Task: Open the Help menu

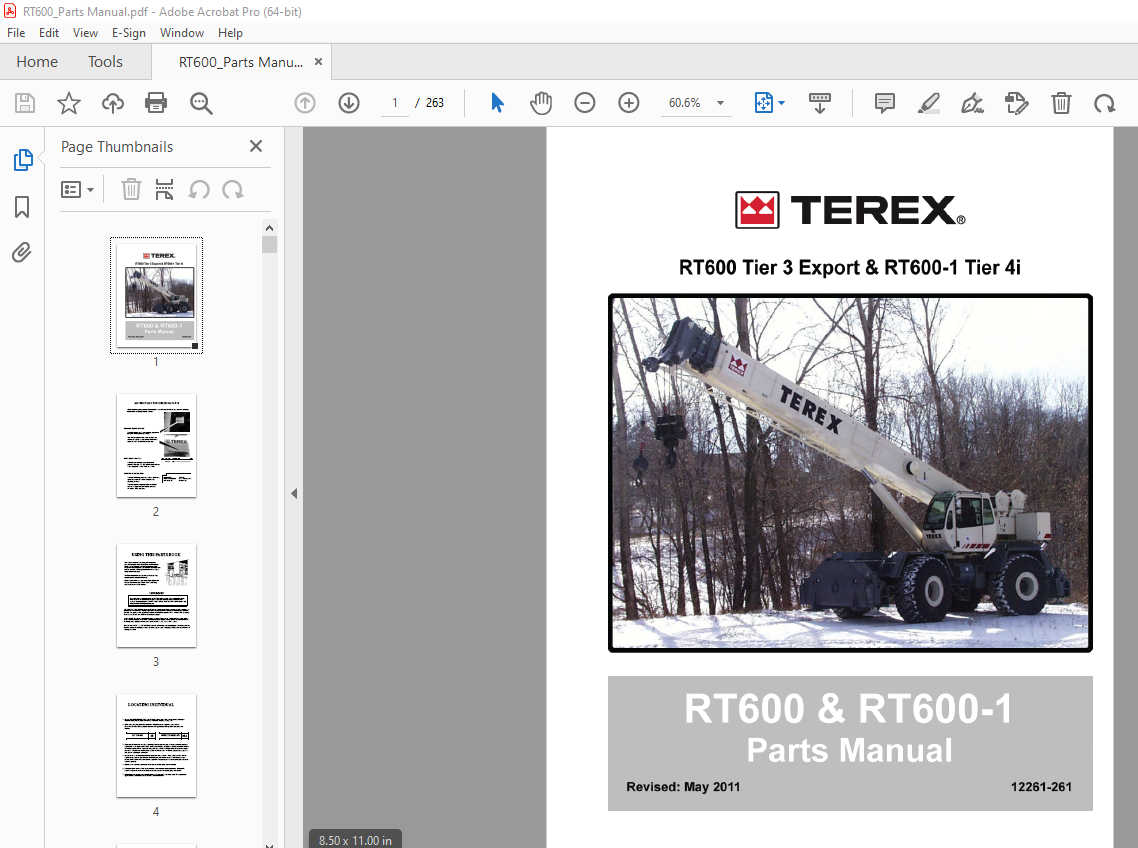Action: pos(230,33)
